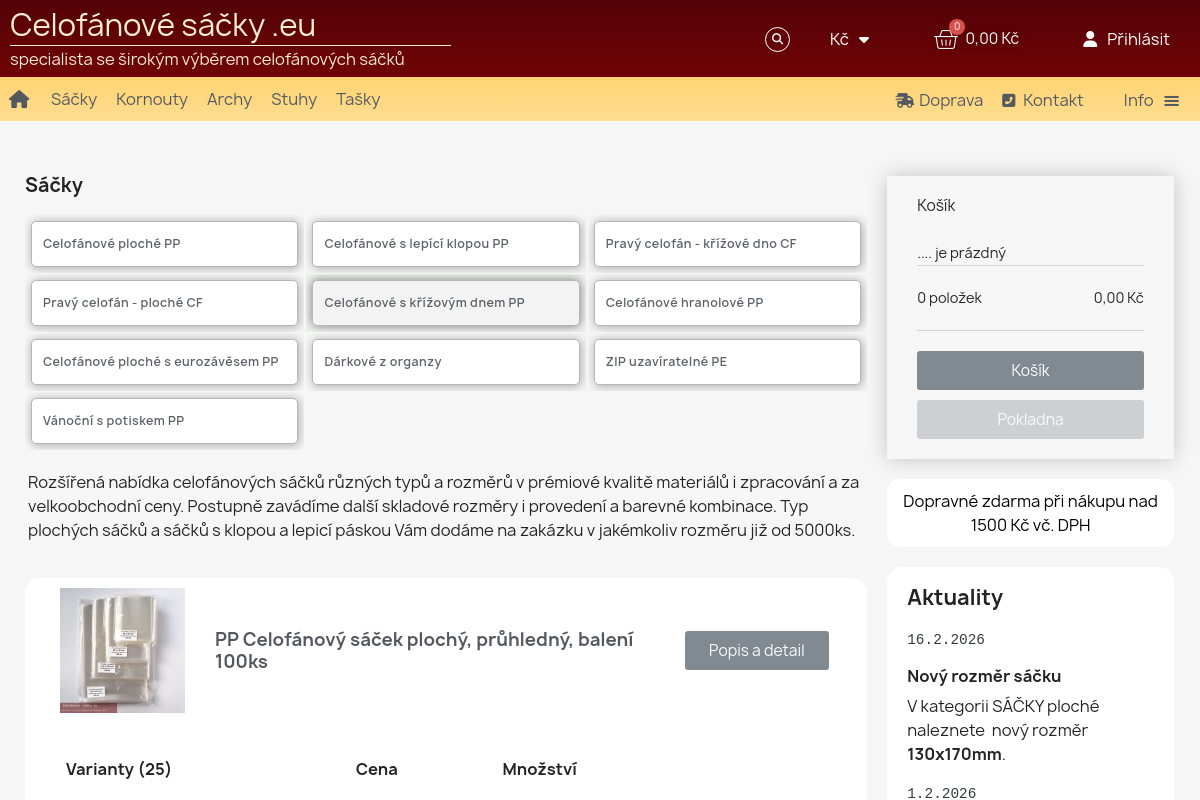Viewport: 1200px width, 800px height.
Task: Choose ZIP uzavíratelné PE category
Action: pos(727,362)
